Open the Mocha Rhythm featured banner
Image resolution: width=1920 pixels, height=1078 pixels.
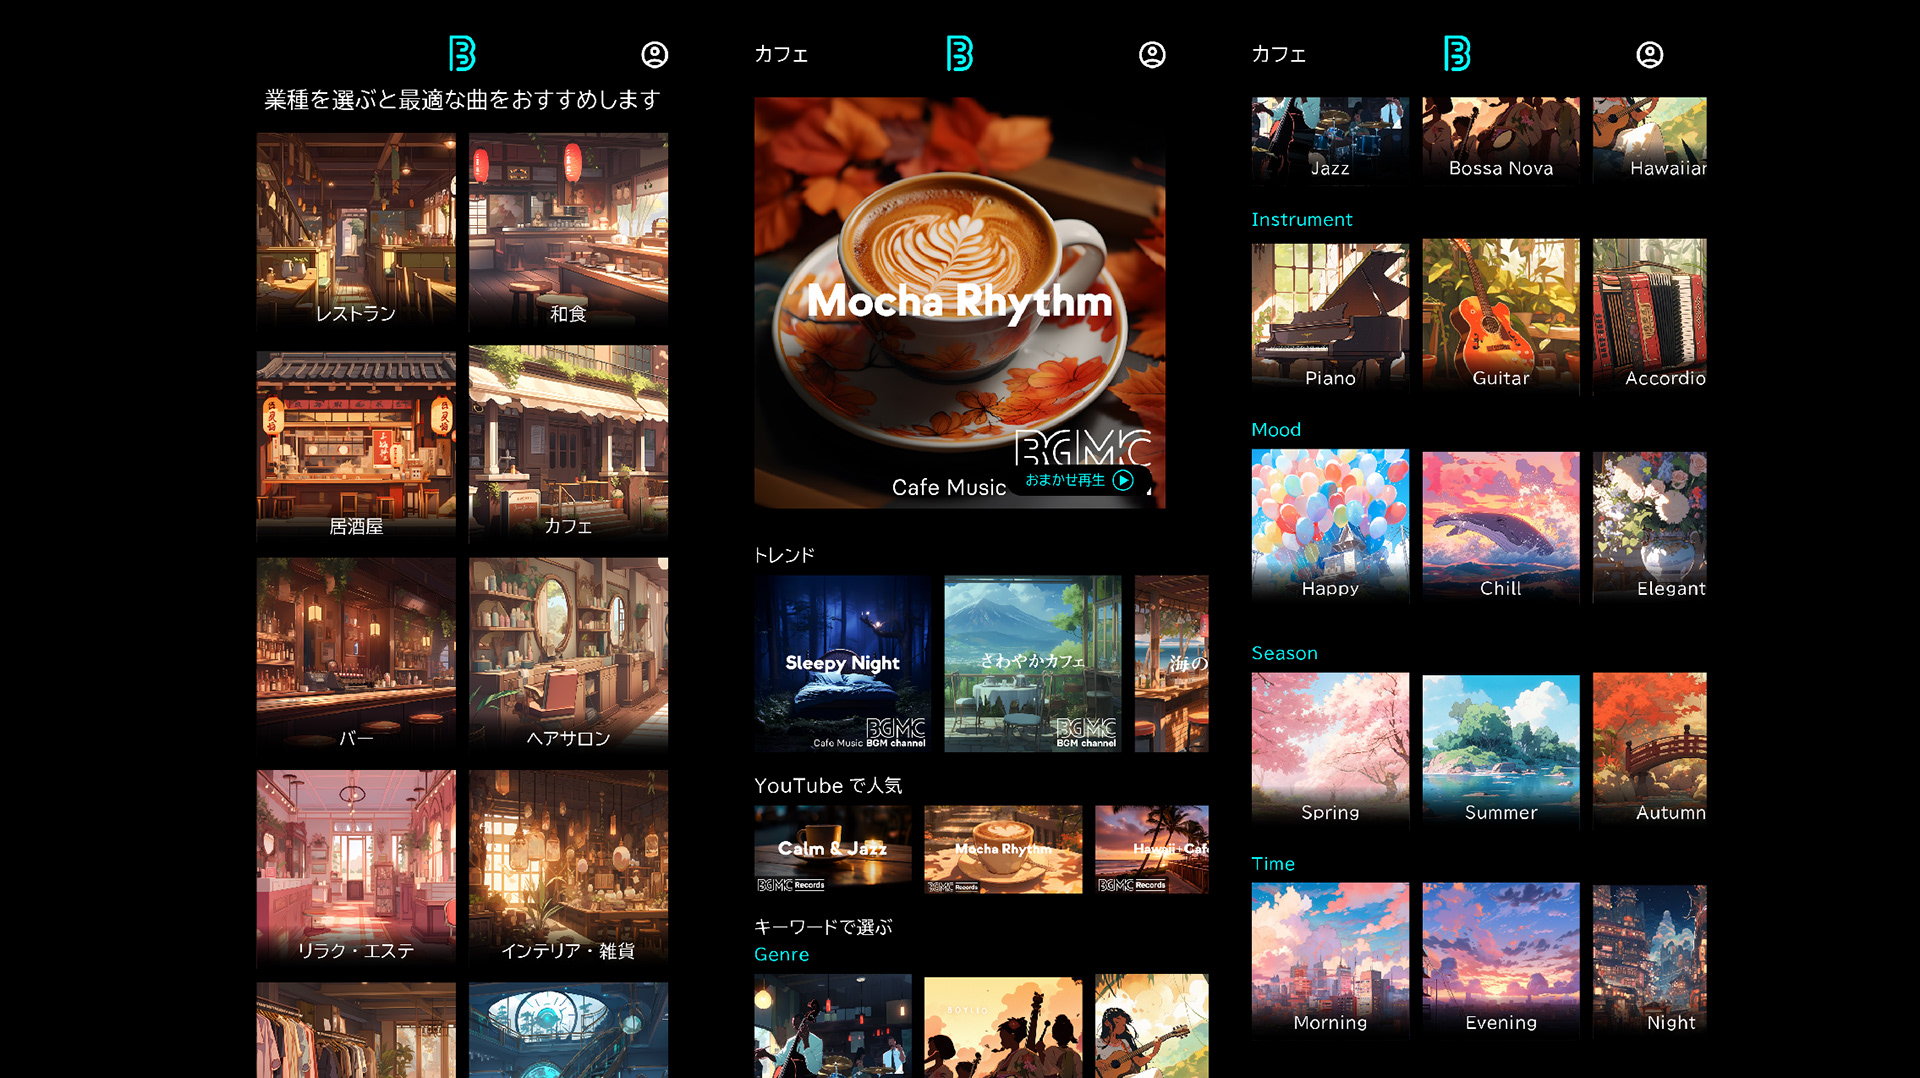[960, 302]
